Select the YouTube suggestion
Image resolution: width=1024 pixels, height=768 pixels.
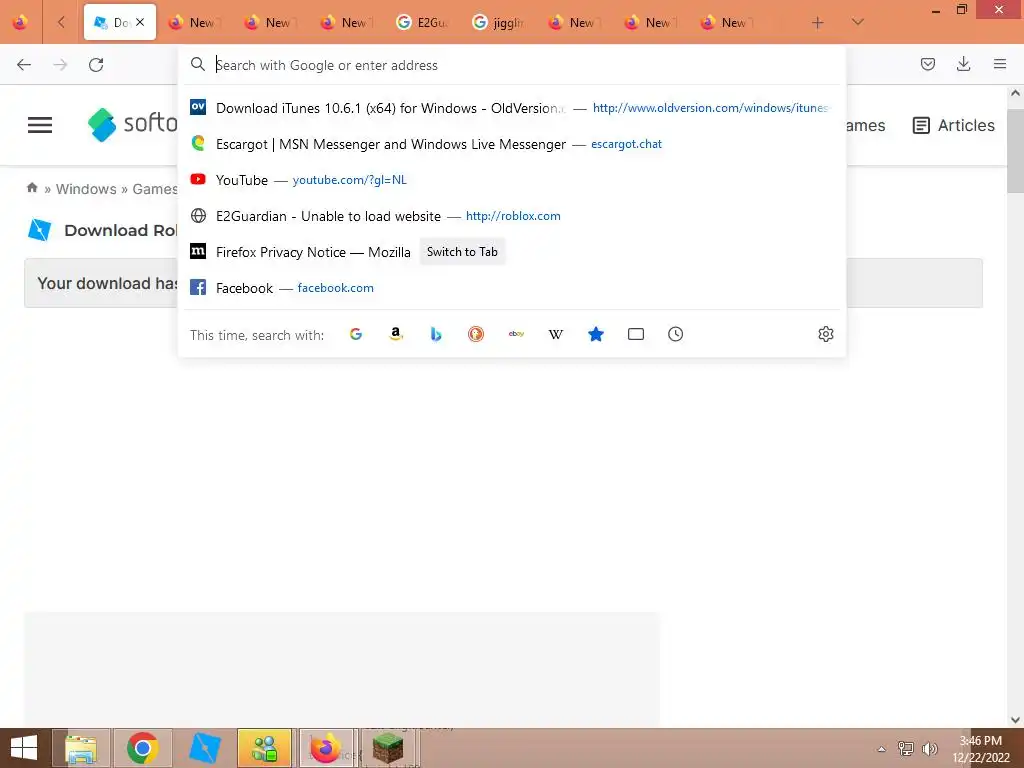point(512,180)
